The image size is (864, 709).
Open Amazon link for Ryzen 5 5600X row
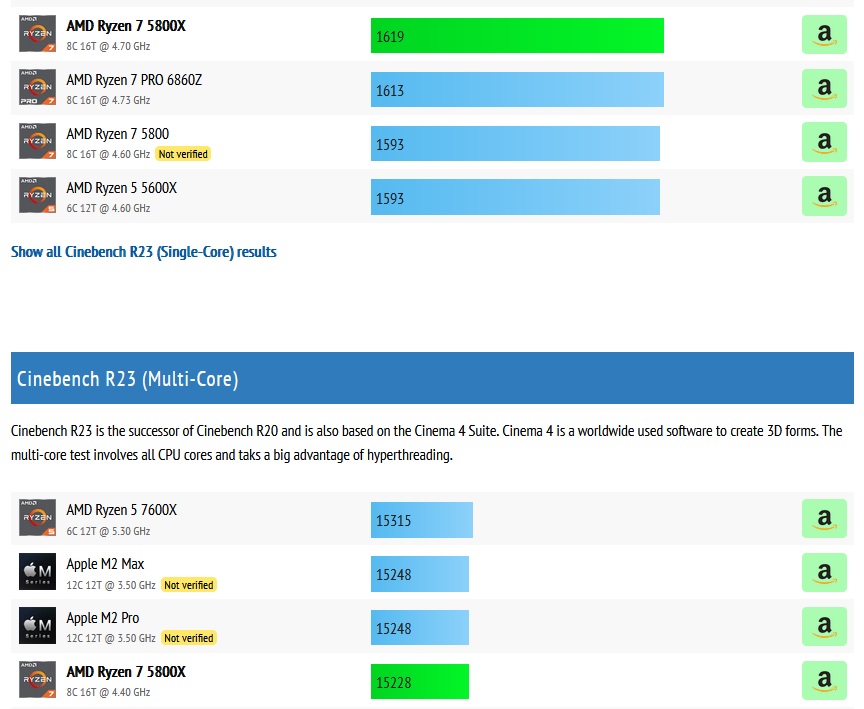[824, 196]
